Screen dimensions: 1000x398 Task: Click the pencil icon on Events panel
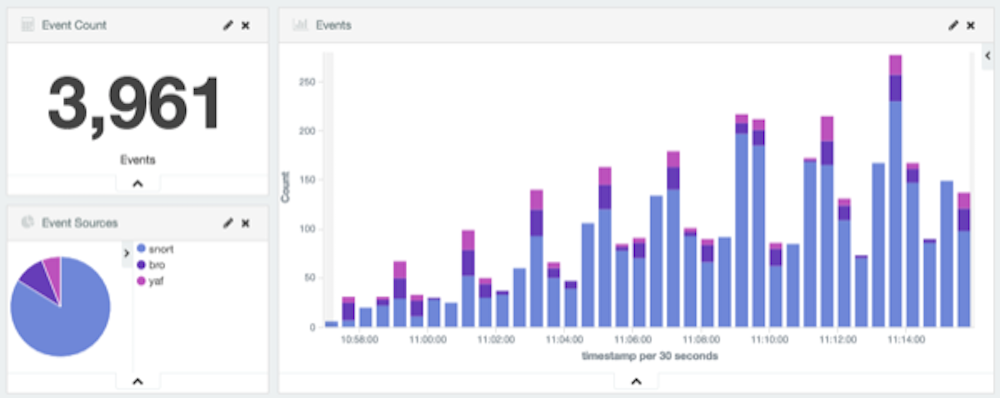pyautogui.click(x=953, y=26)
